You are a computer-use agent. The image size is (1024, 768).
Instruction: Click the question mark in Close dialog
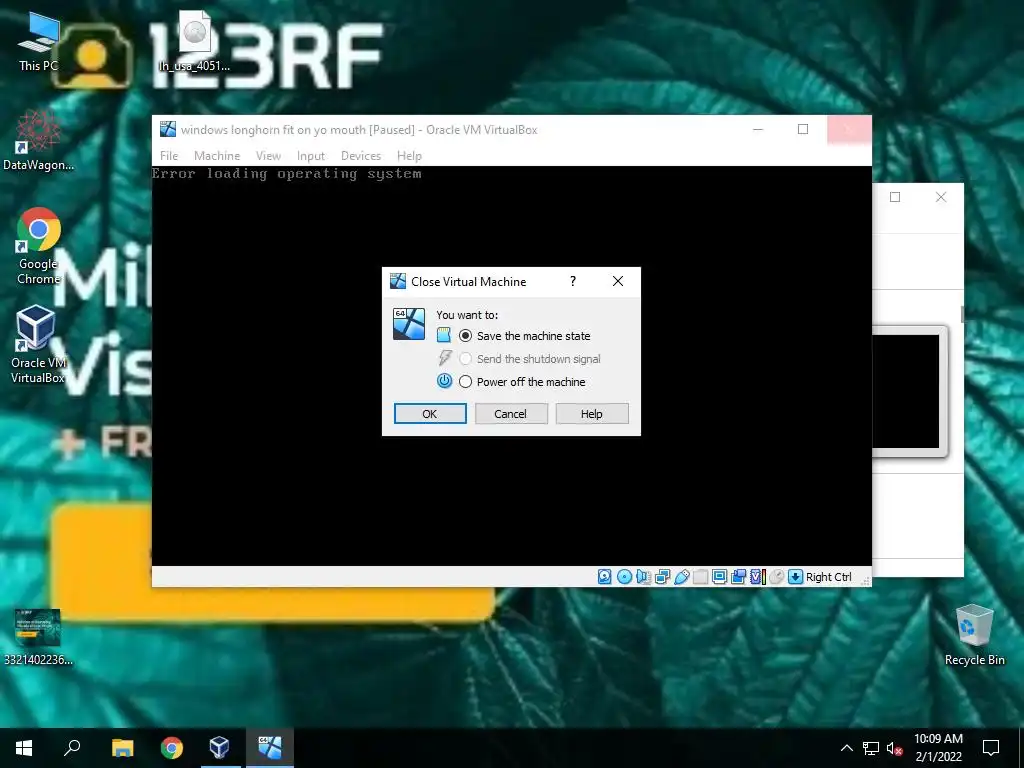click(573, 281)
